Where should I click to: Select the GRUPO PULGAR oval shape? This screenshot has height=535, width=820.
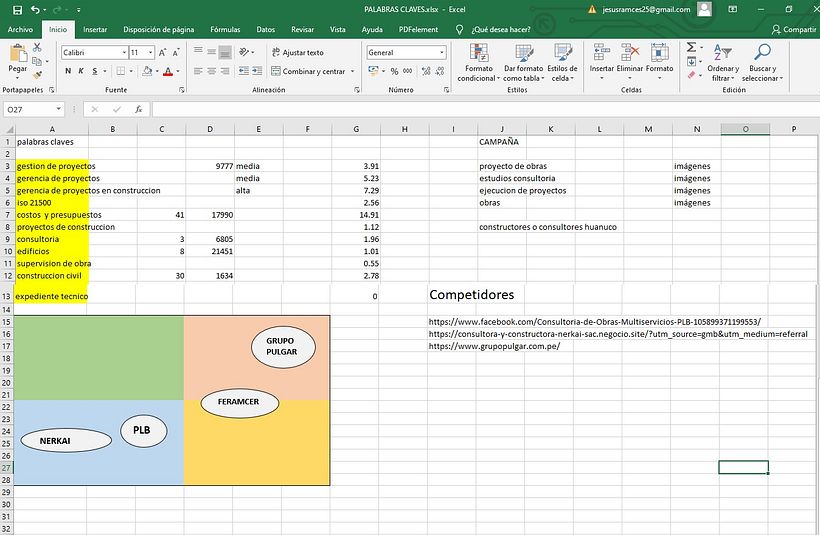pyautogui.click(x=283, y=347)
